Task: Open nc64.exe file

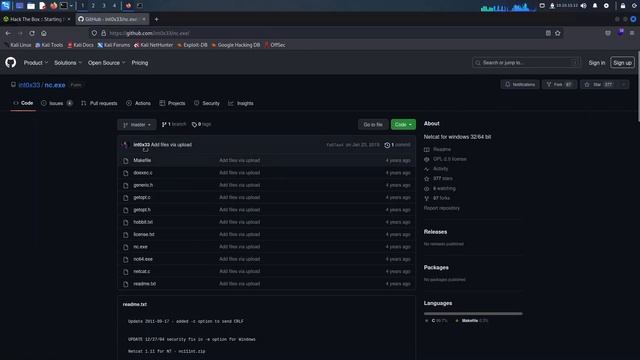Action: pyautogui.click(x=143, y=259)
